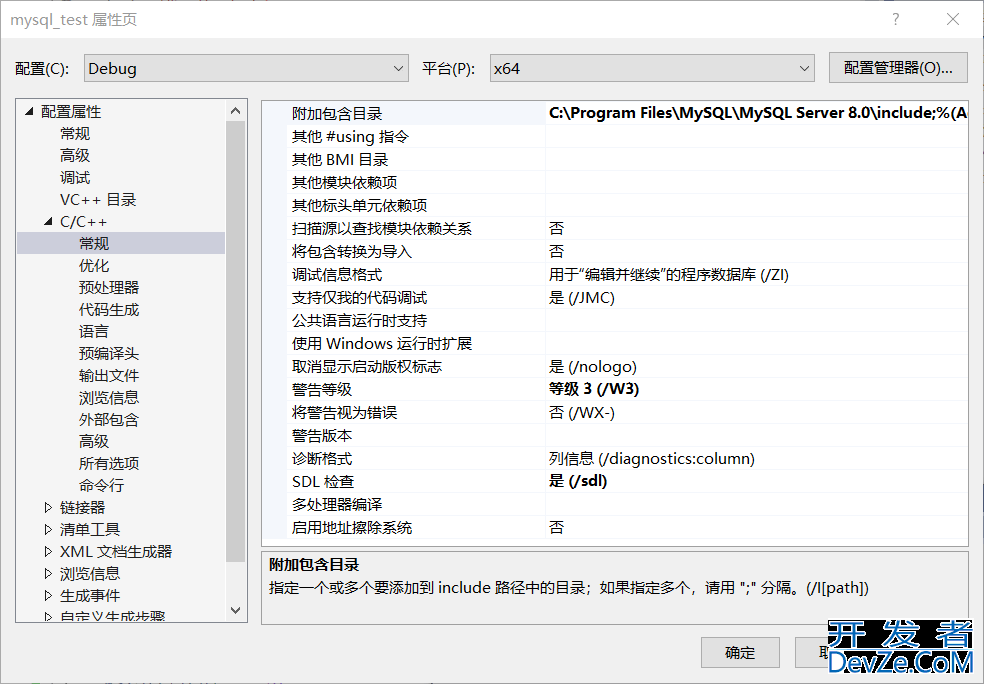Screen dimensions: 984x684
Task: Select the 代码生成 tree item
Action: tap(109, 309)
